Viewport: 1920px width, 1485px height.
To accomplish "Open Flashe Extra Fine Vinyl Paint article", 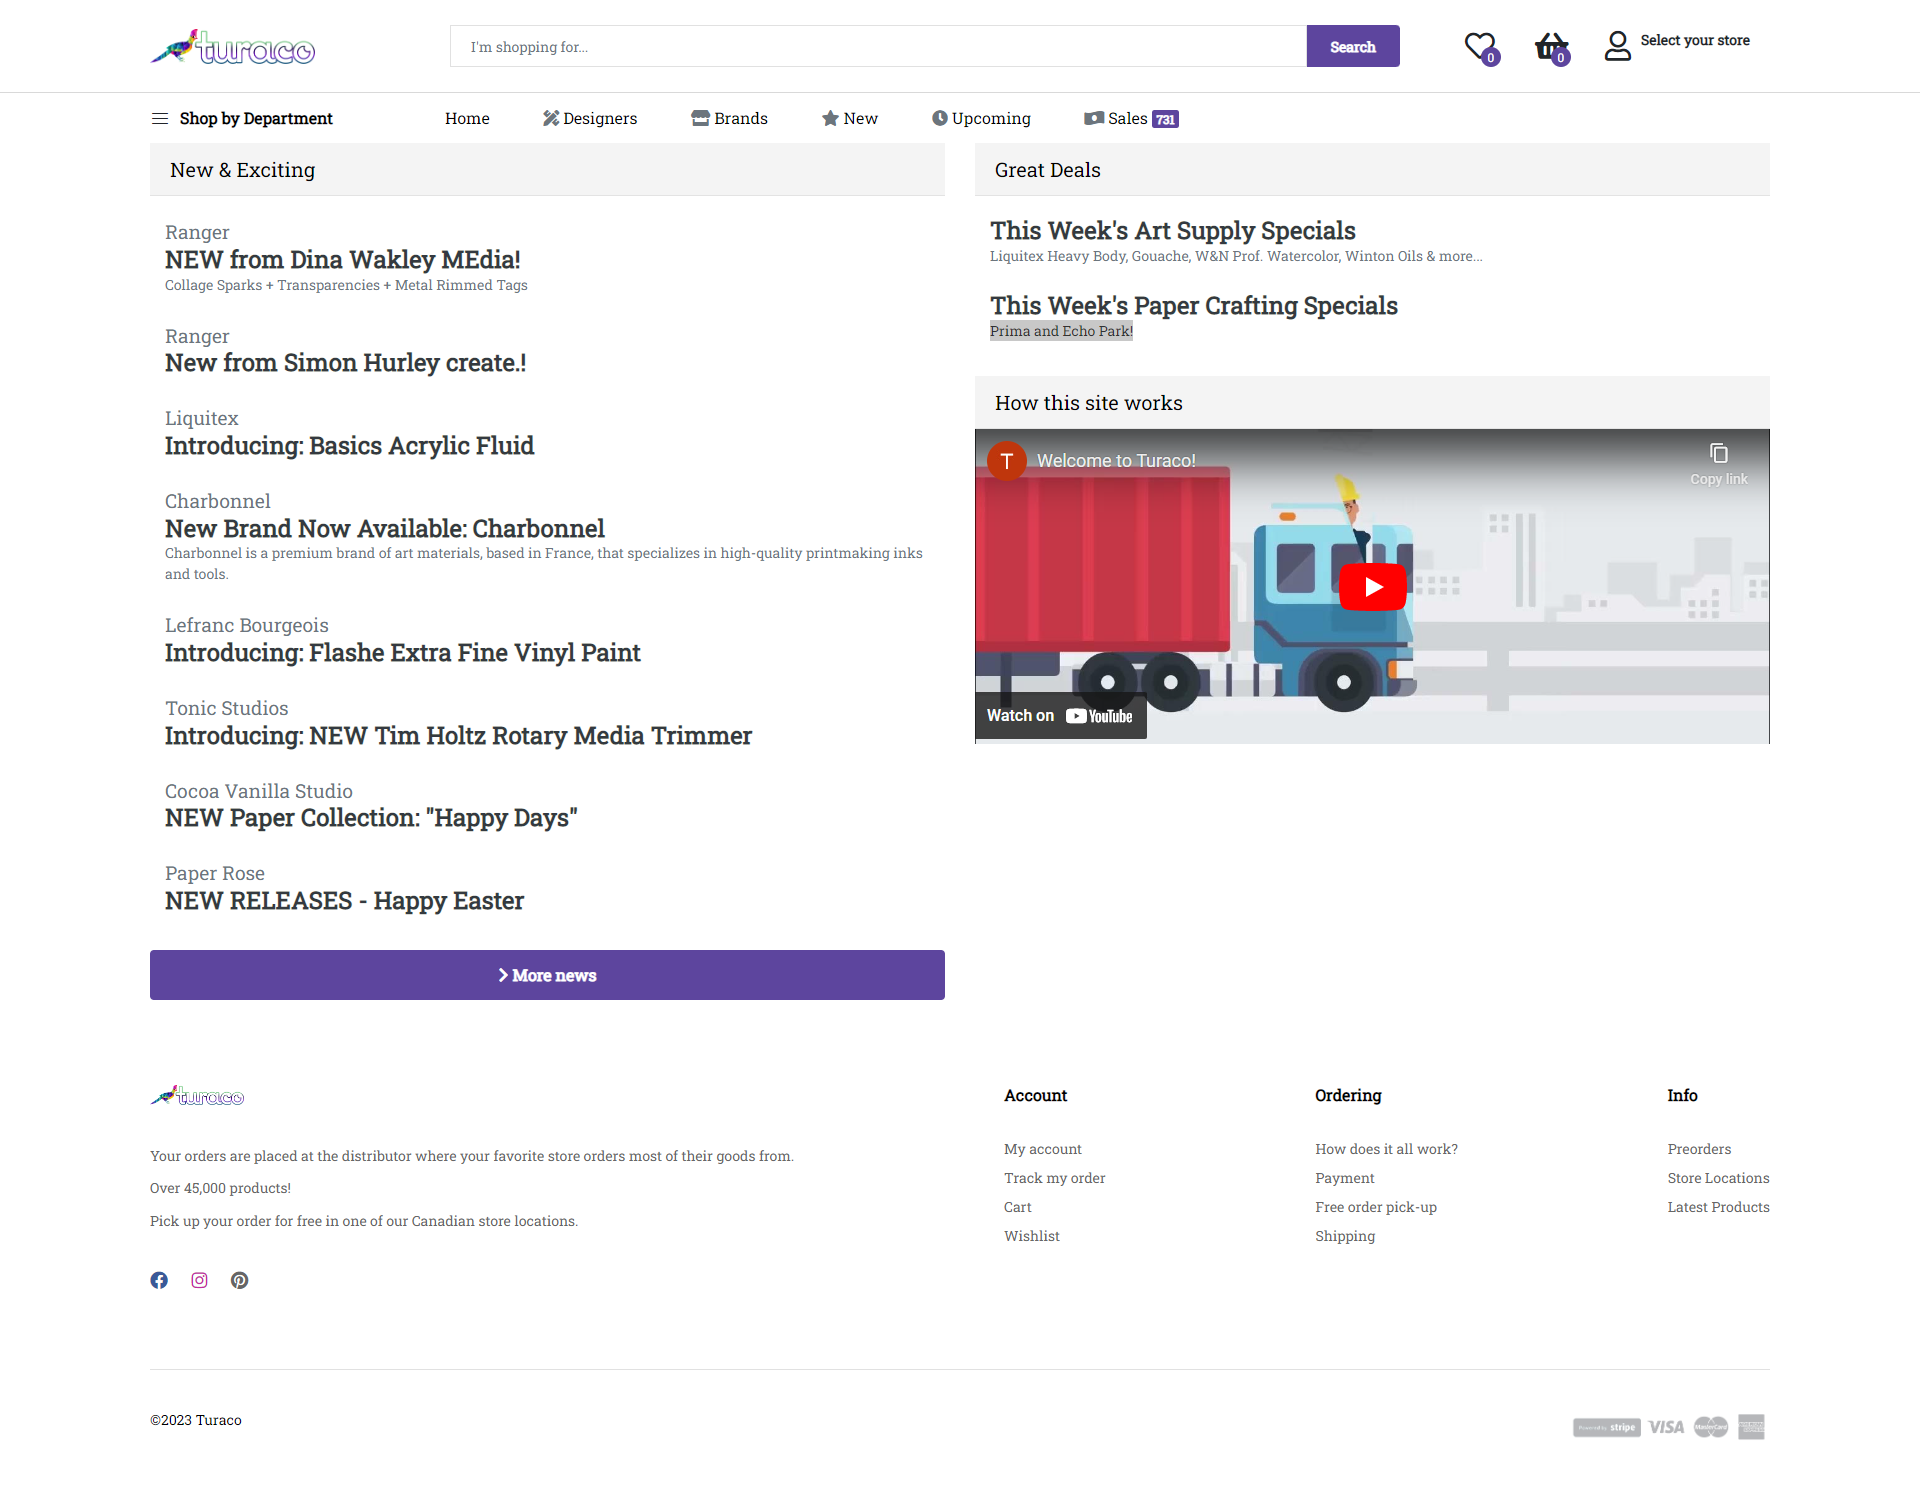I will [403, 653].
